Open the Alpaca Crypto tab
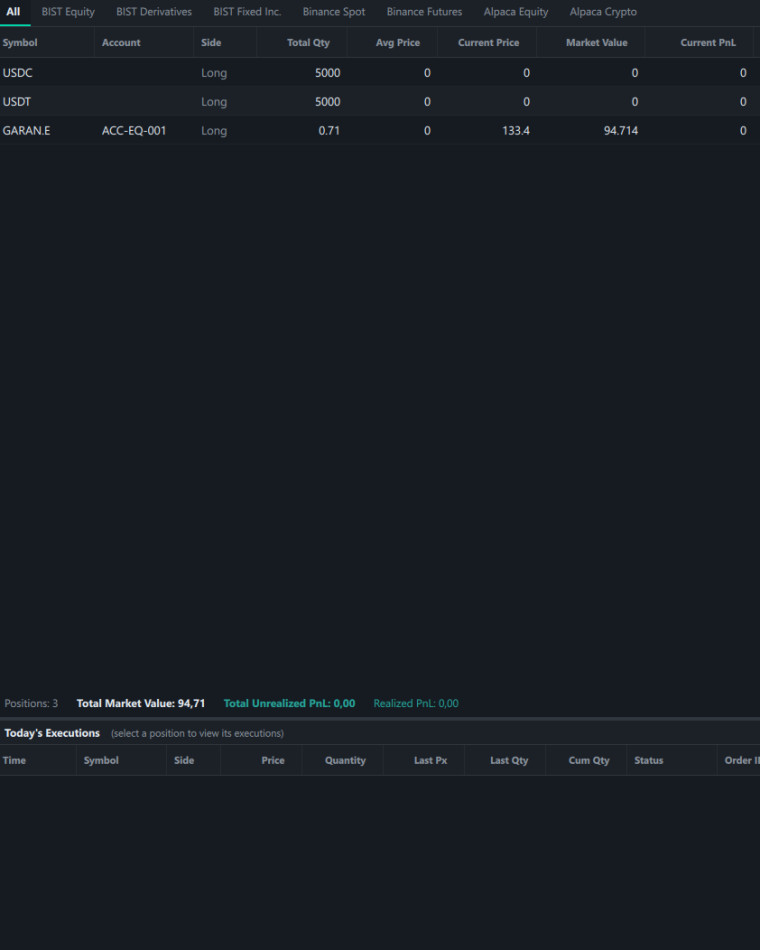The image size is (760, 950). click(603, 12)
